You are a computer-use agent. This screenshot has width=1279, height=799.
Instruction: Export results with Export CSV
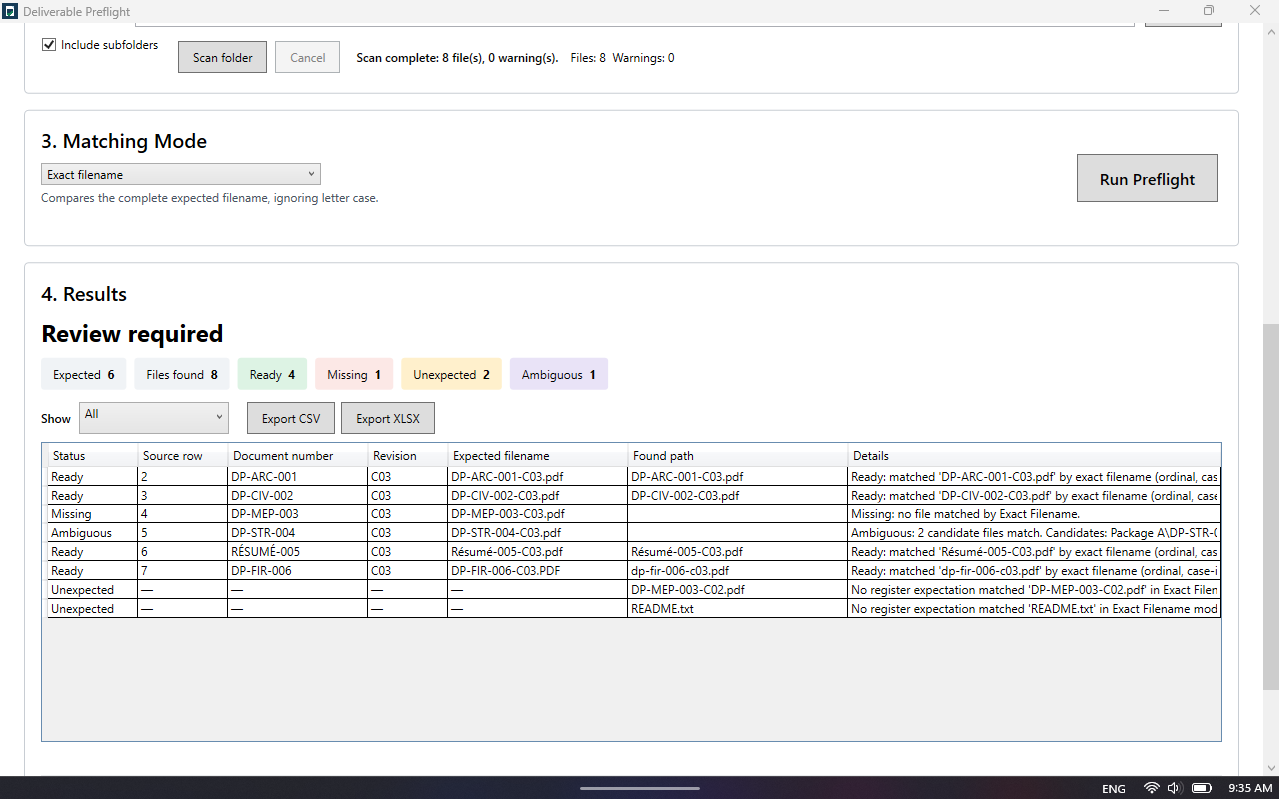tap(291, 418)
